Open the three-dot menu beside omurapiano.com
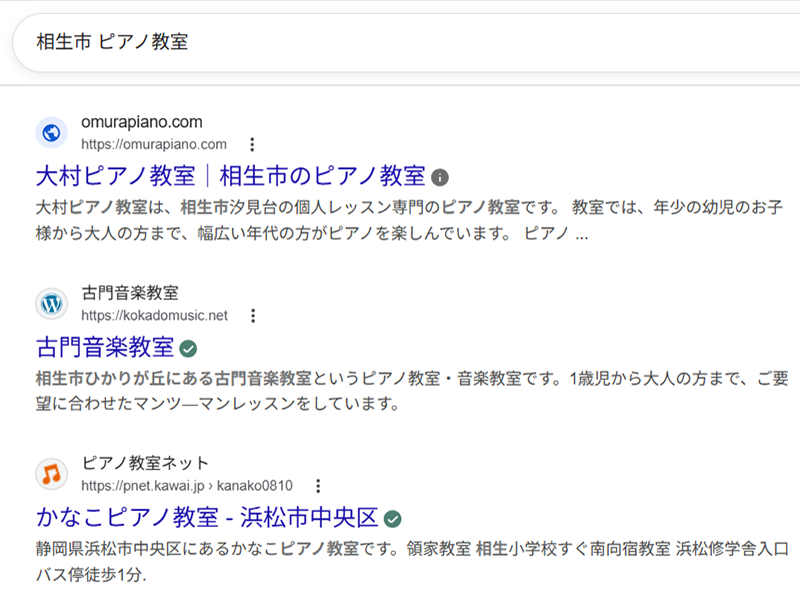 tap(252, 144)
